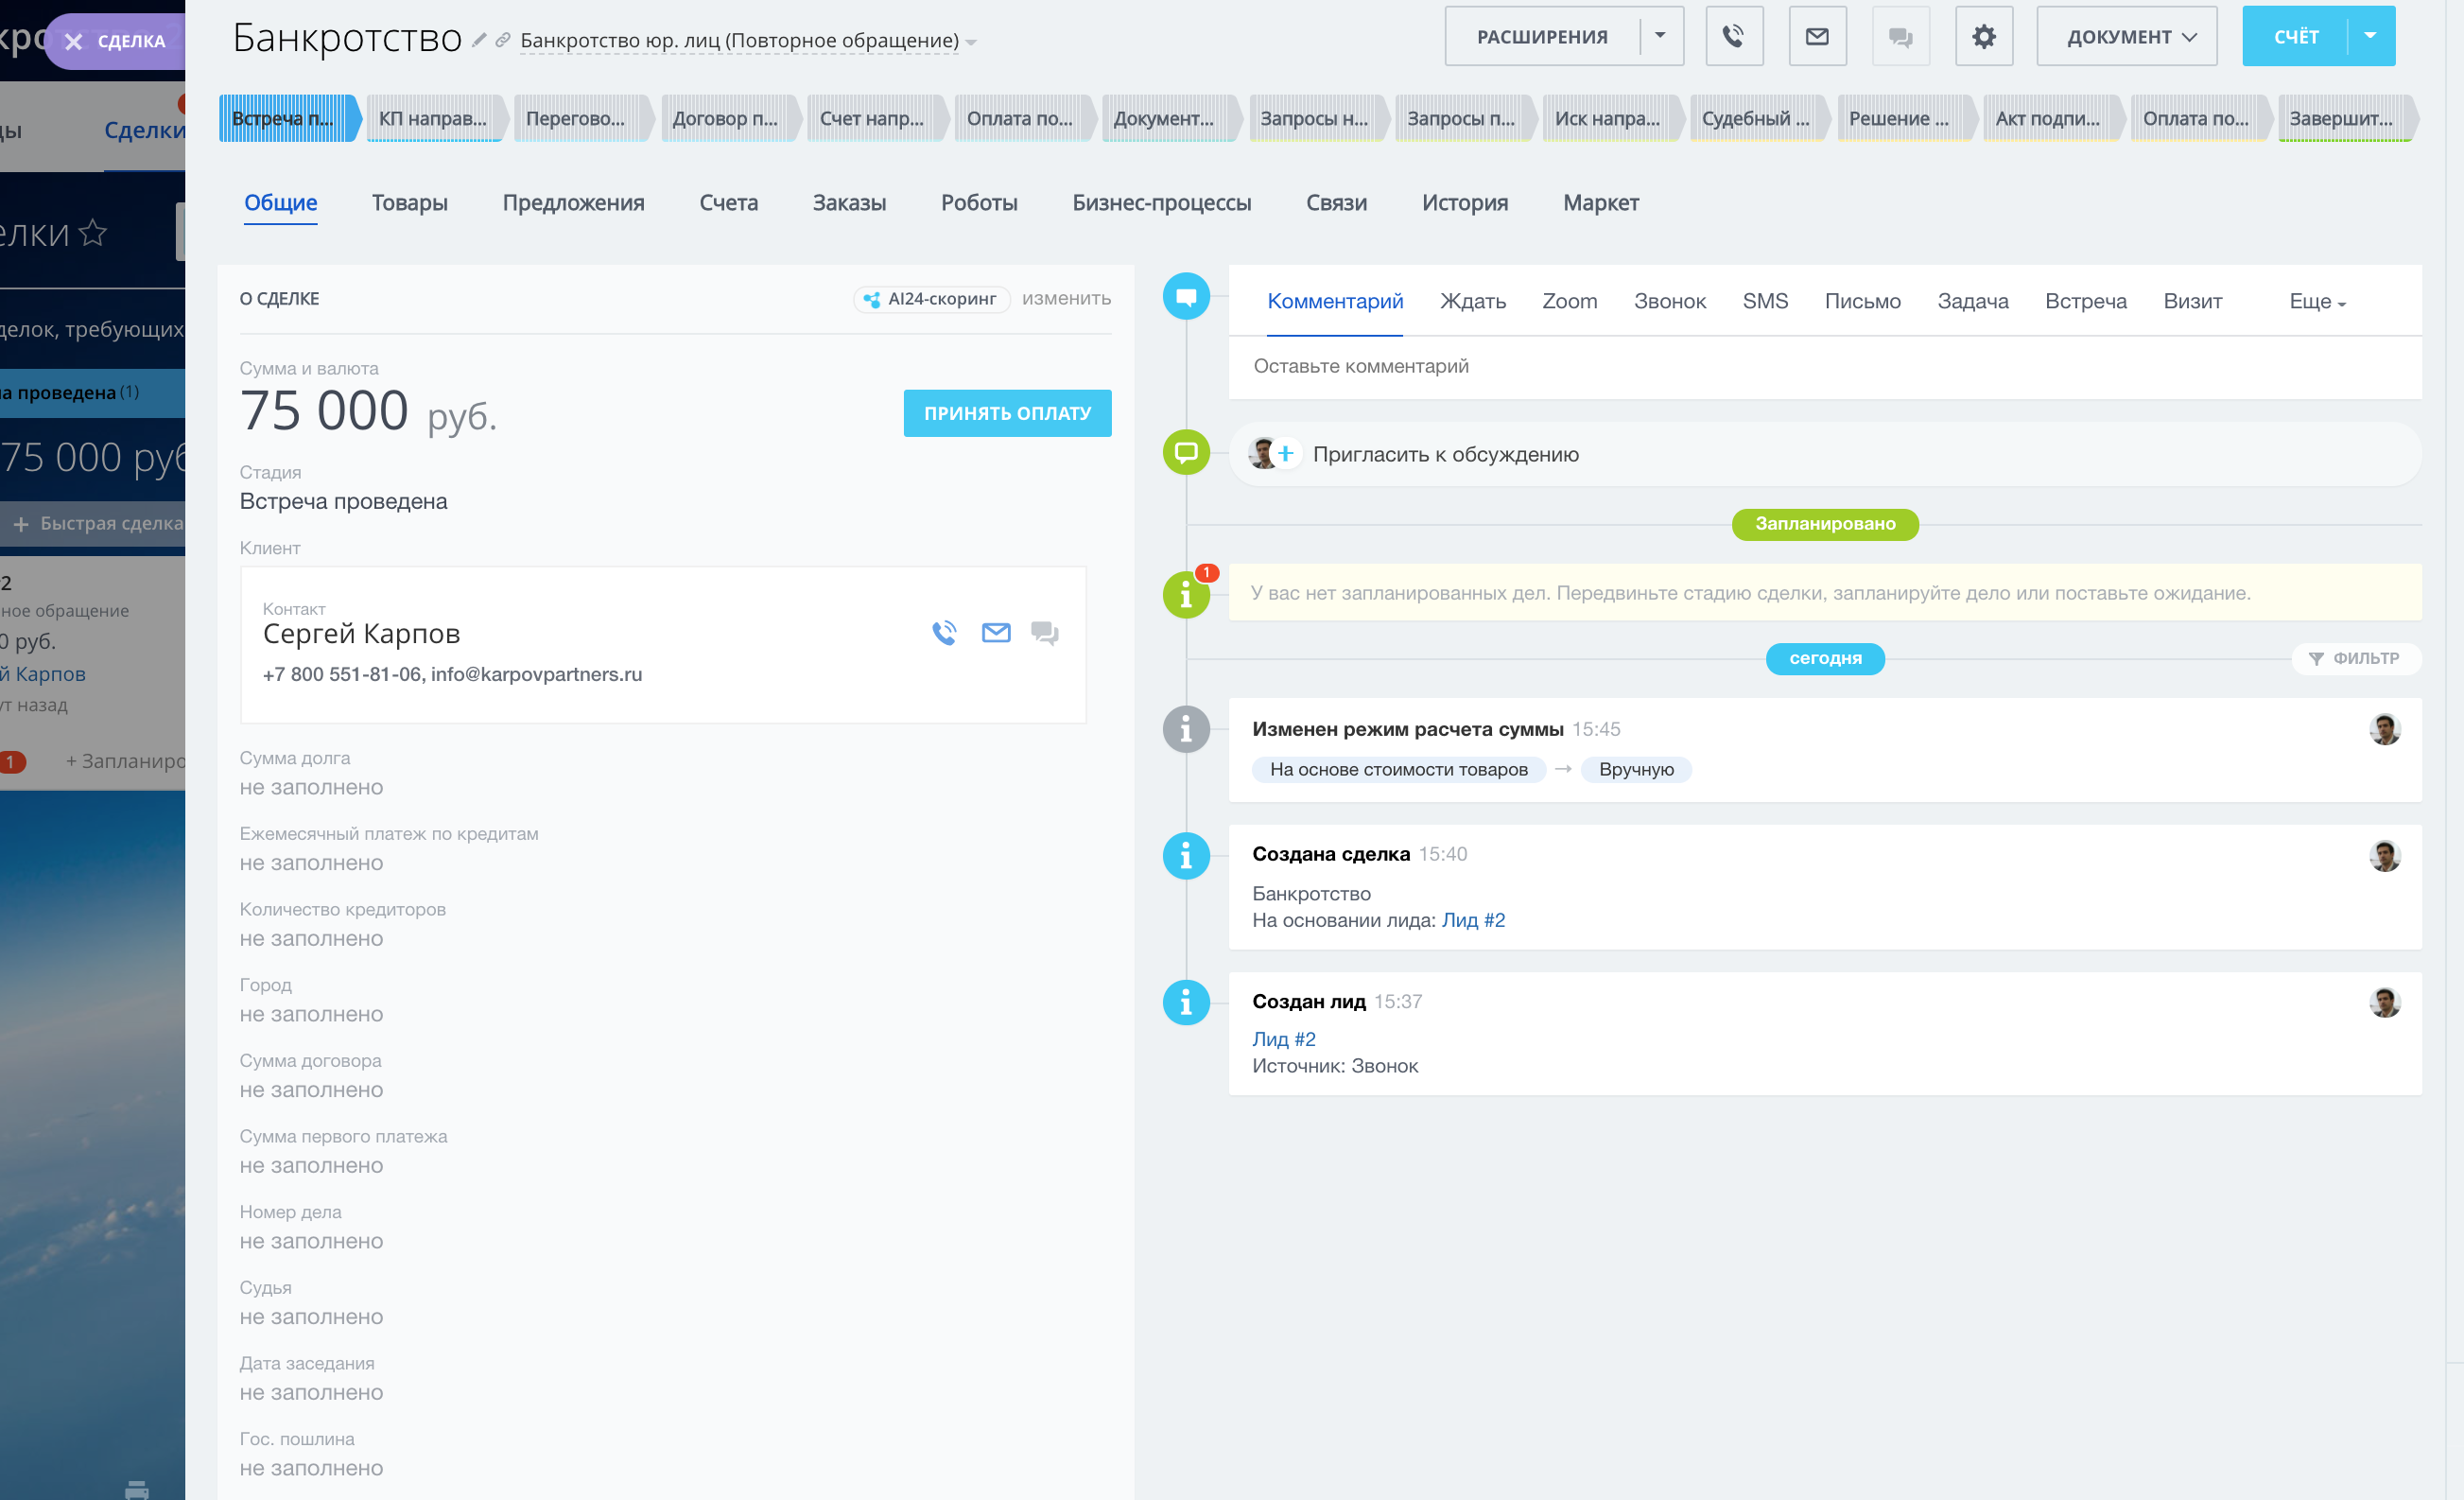The height and width of the screenshot is (1500, 2464).
Task: Star the deals page as favorite
Action: [93, 233]
